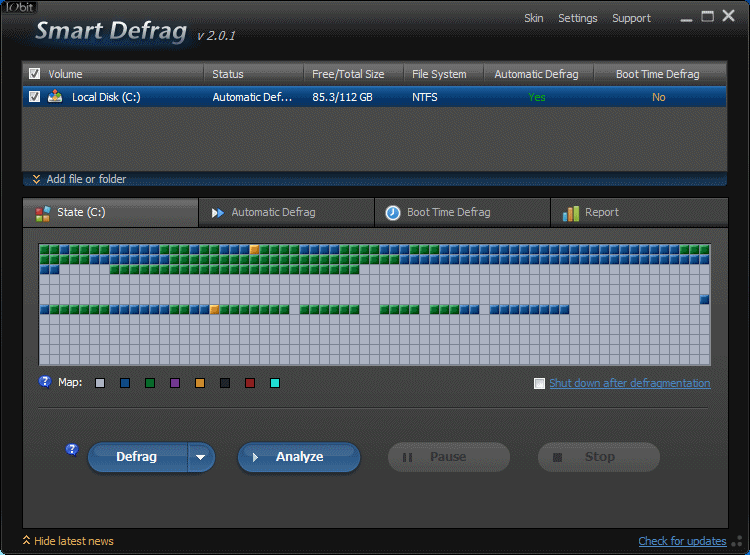750x555 pixels.
Task: Click the green Yes automatic defrag value
Action: pyautogui.click(x=537, y=97)
